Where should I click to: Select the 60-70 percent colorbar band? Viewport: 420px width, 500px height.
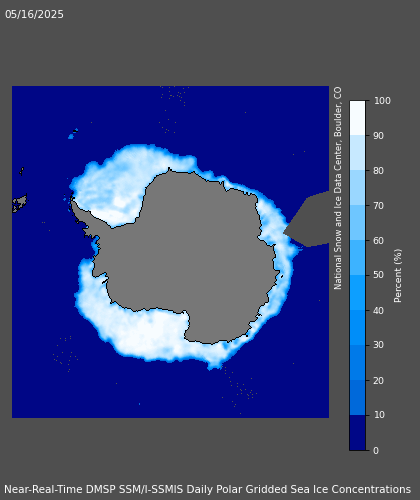coord(357,223)
